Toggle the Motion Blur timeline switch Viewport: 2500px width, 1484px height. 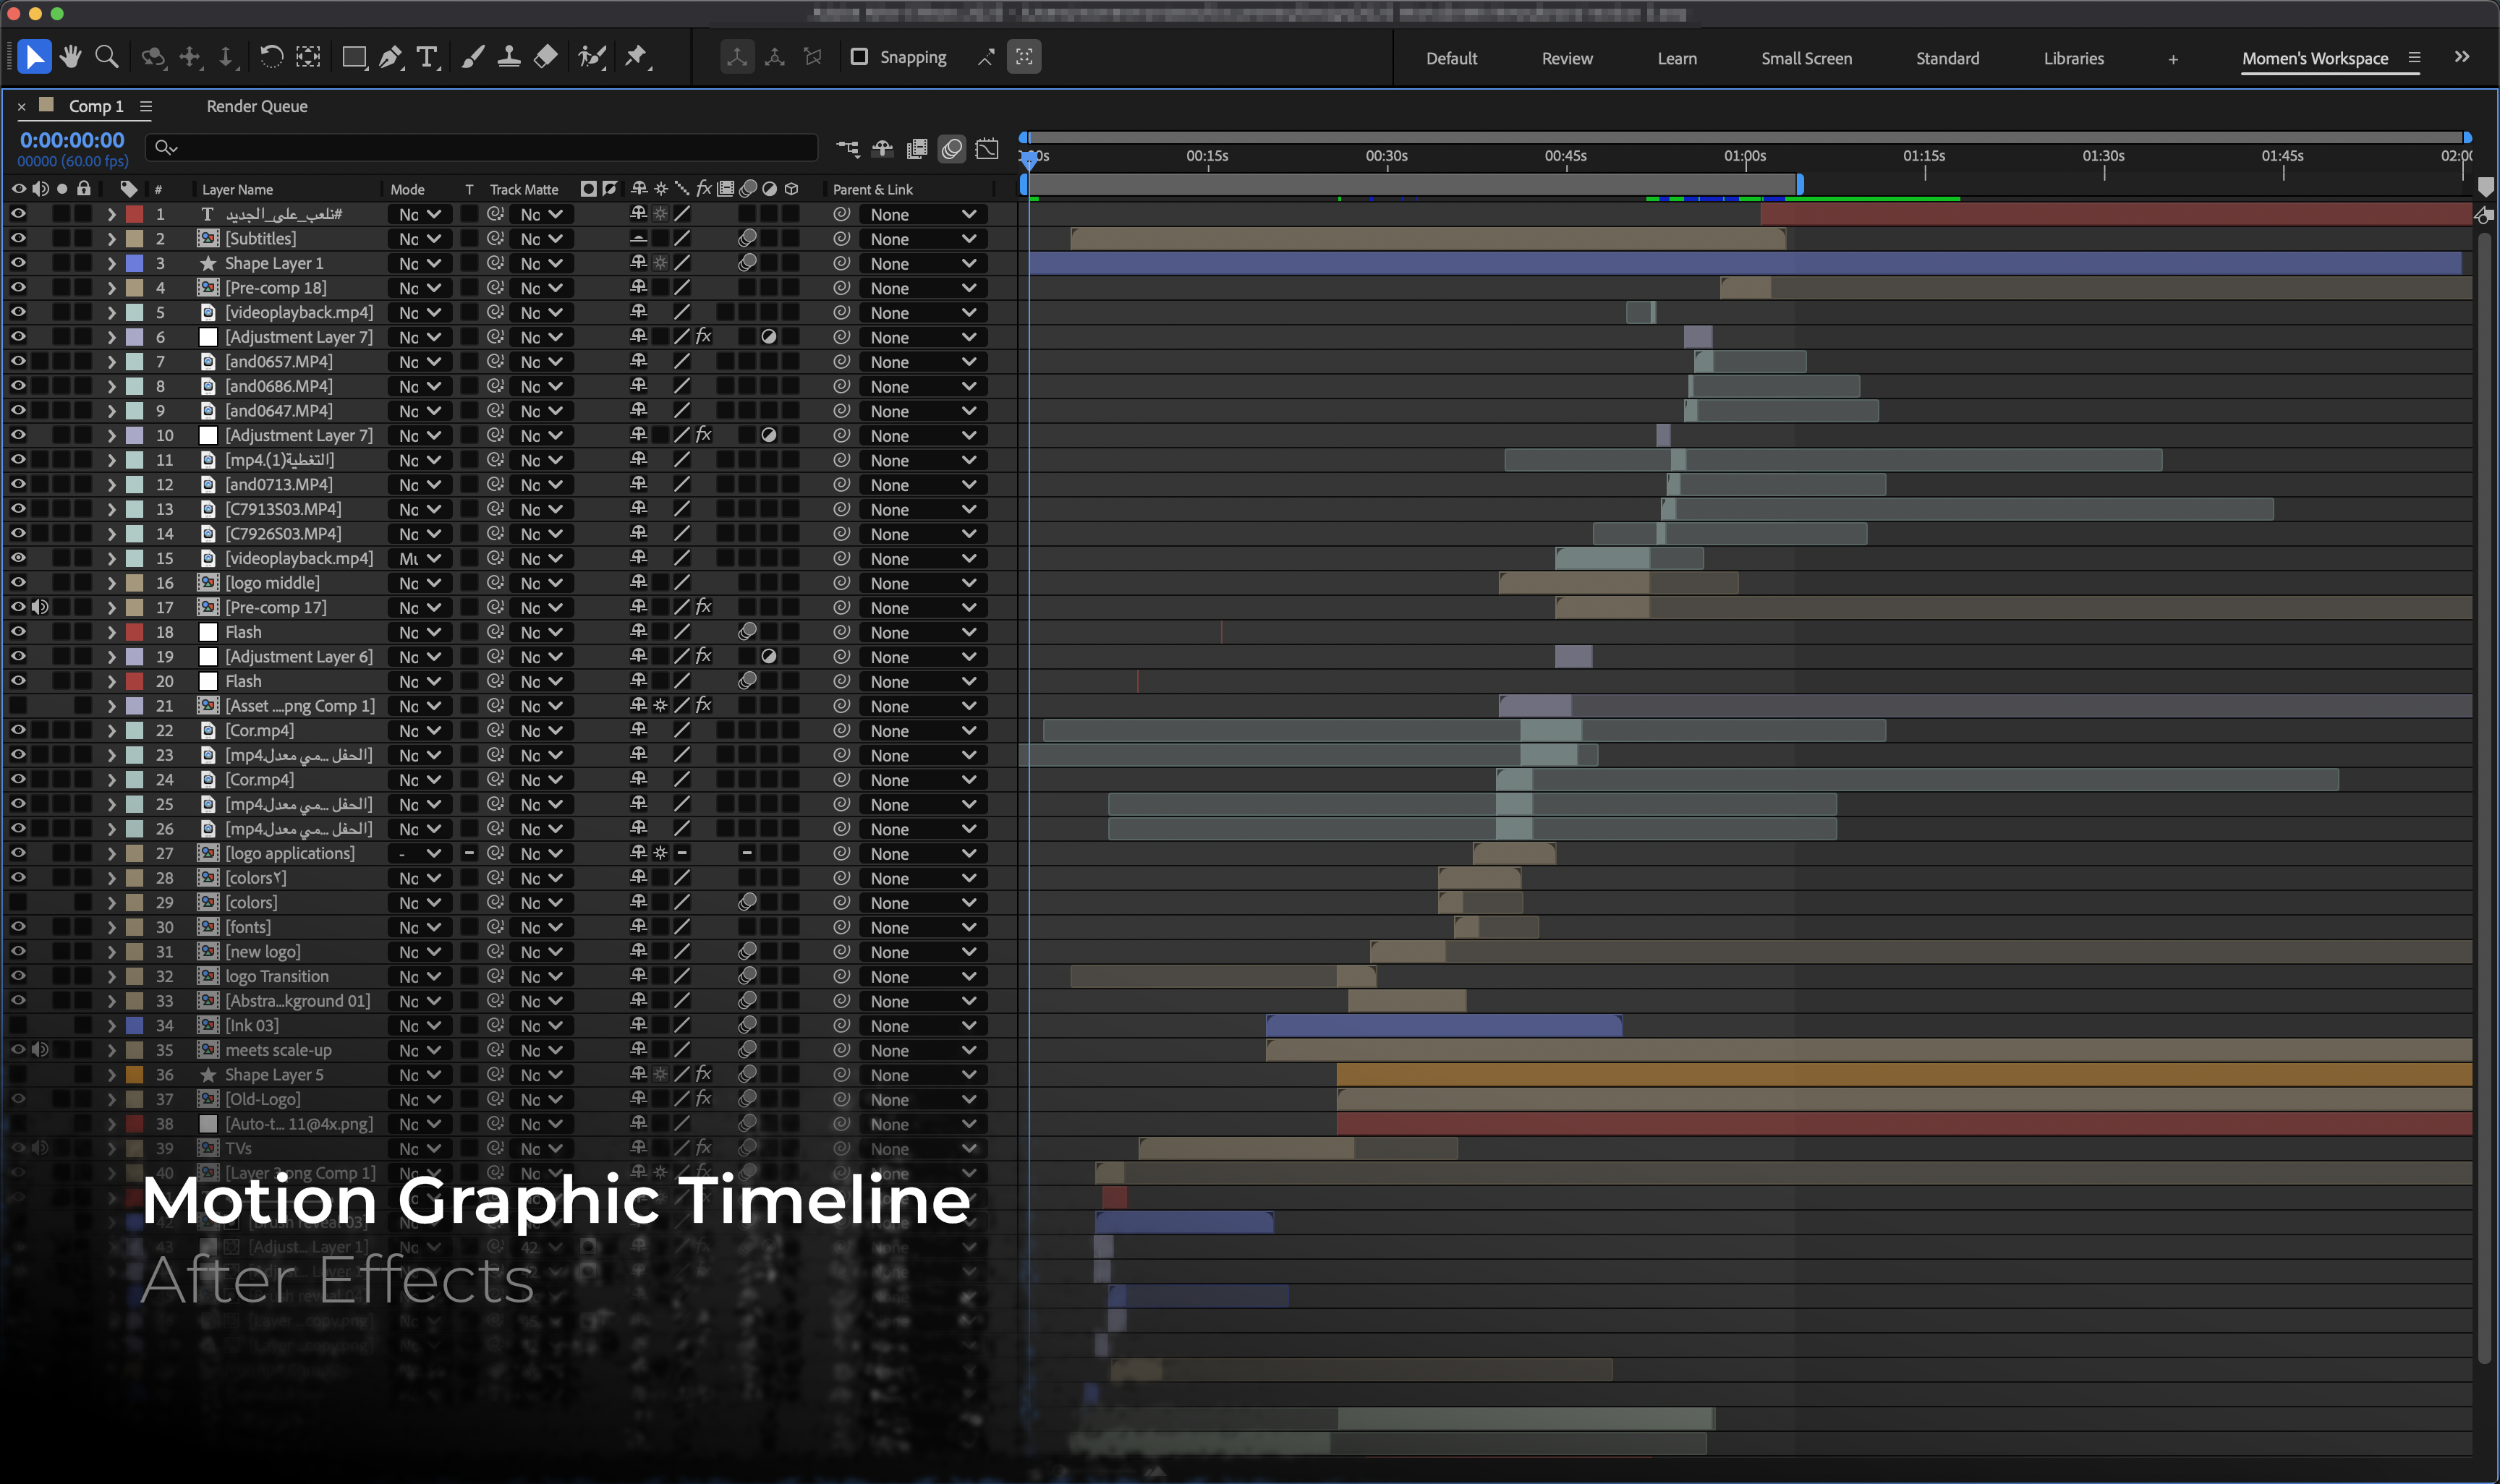(x=952, y=149)
